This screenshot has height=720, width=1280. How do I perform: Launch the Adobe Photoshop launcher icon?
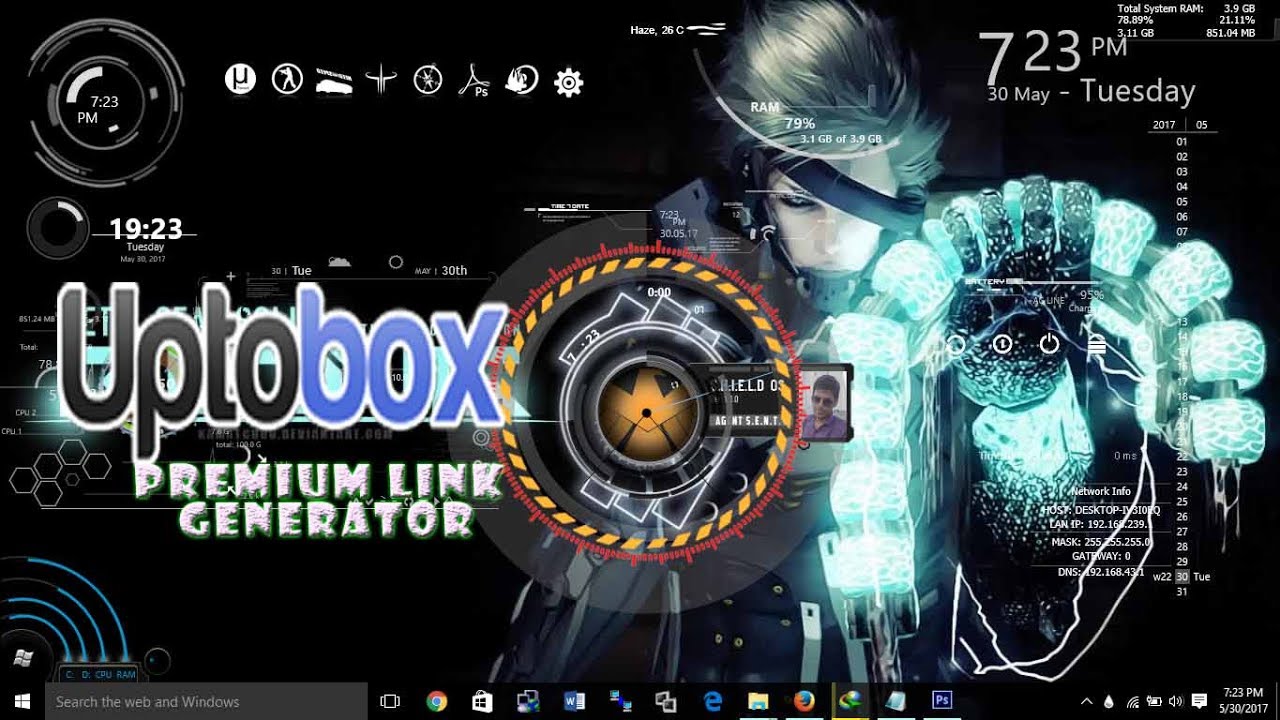pos(473,81)
